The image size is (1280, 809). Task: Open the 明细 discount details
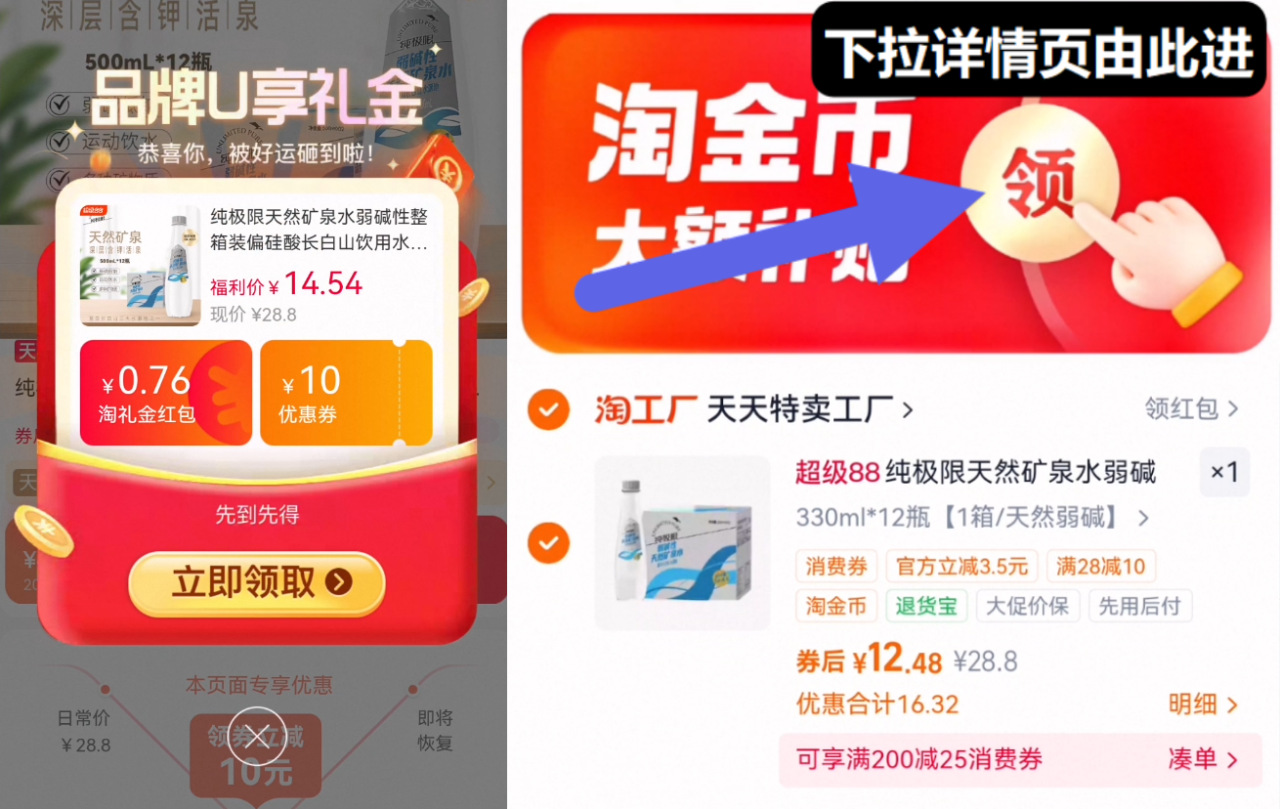[x=1203, y=704]
